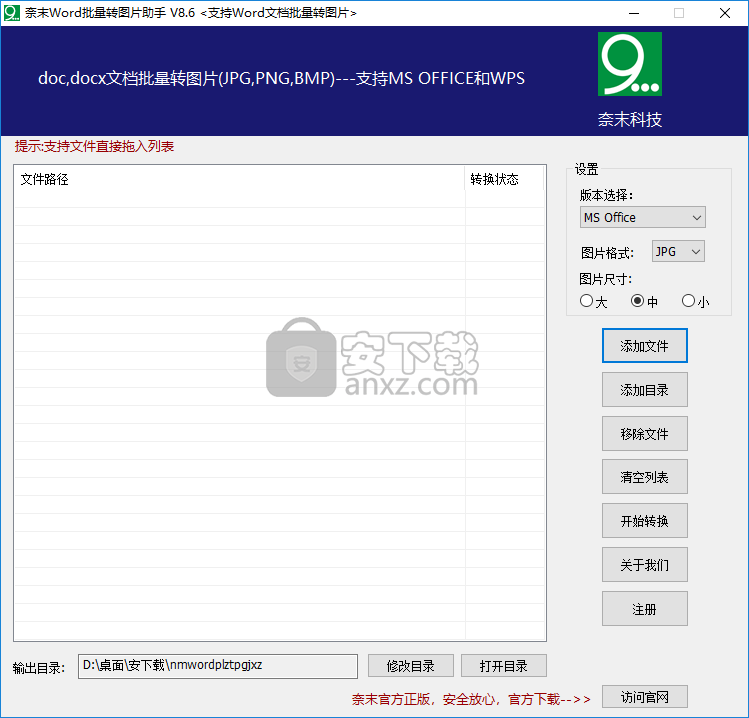749x718 pixels.
Task: Click the 文件路径 column header
Action: [239, 179]
